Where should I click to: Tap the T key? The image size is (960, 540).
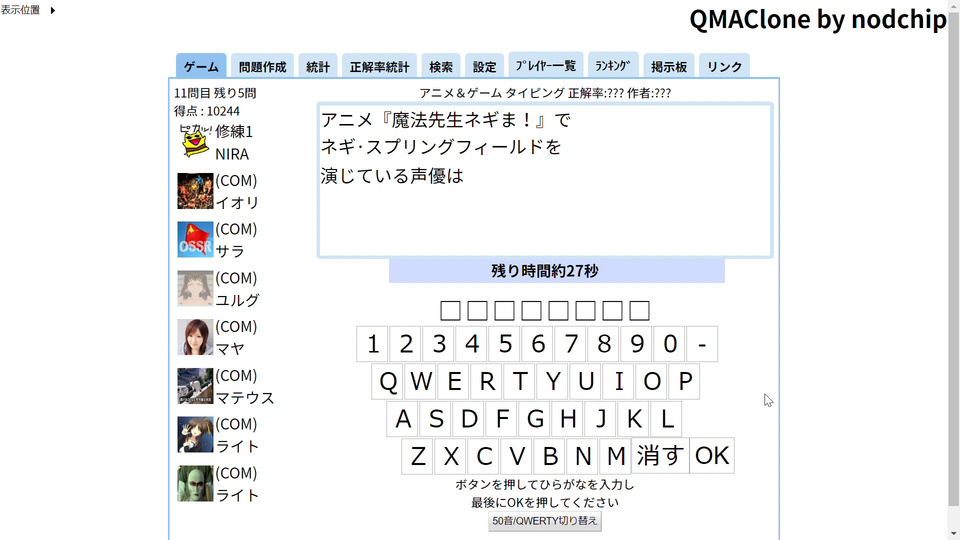coord(520,381)
